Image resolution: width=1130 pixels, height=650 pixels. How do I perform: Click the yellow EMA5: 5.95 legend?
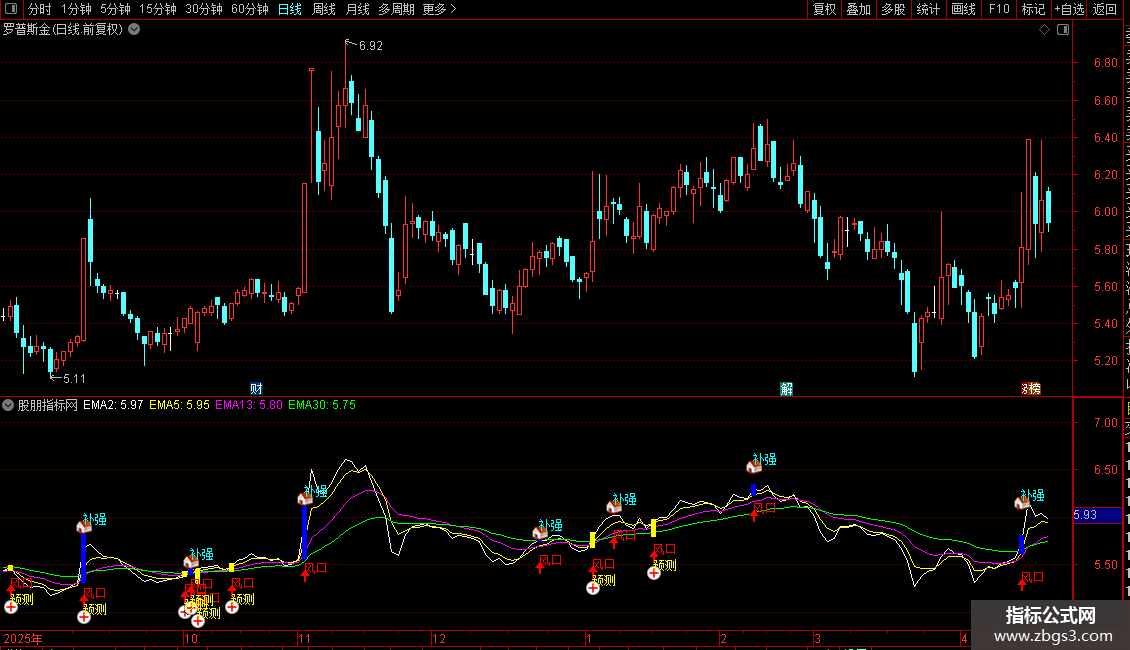(x=179, y=405)
